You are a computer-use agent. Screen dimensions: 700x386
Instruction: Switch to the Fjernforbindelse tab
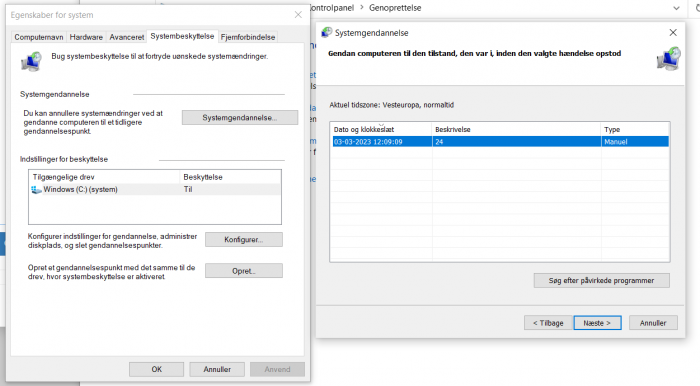[x=248, y=37]
